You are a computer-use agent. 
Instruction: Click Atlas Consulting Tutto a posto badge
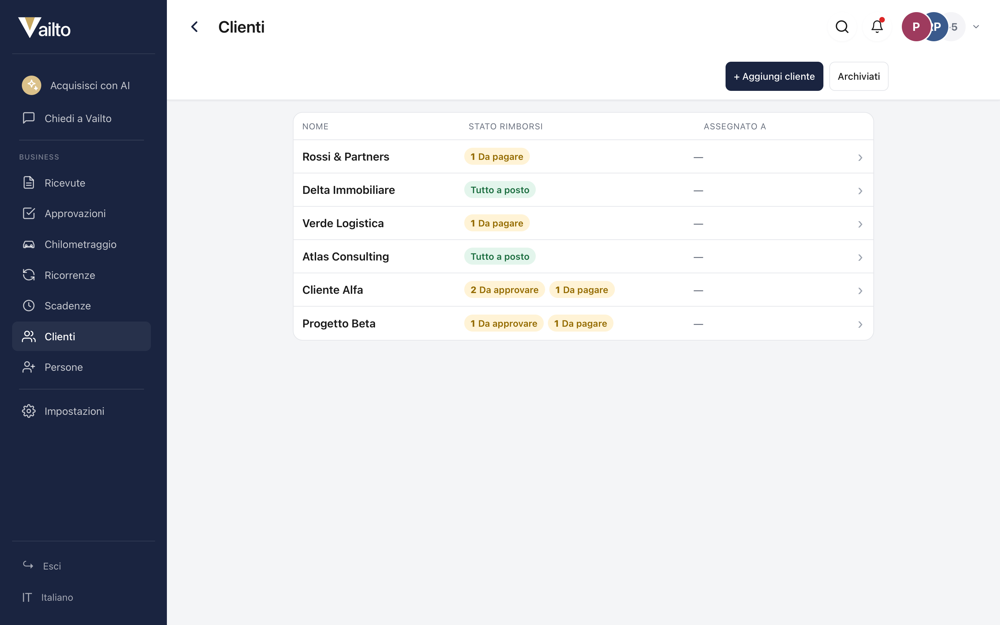coord(500,256)
